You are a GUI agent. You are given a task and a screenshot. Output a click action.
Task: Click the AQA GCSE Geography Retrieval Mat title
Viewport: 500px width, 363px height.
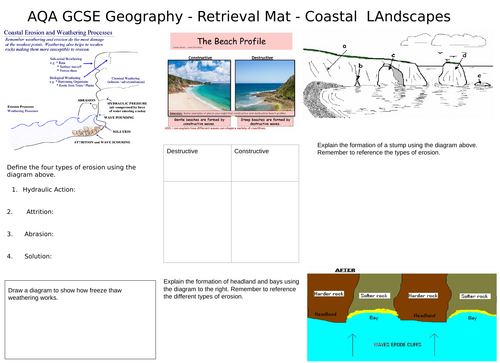pos(239,17)
